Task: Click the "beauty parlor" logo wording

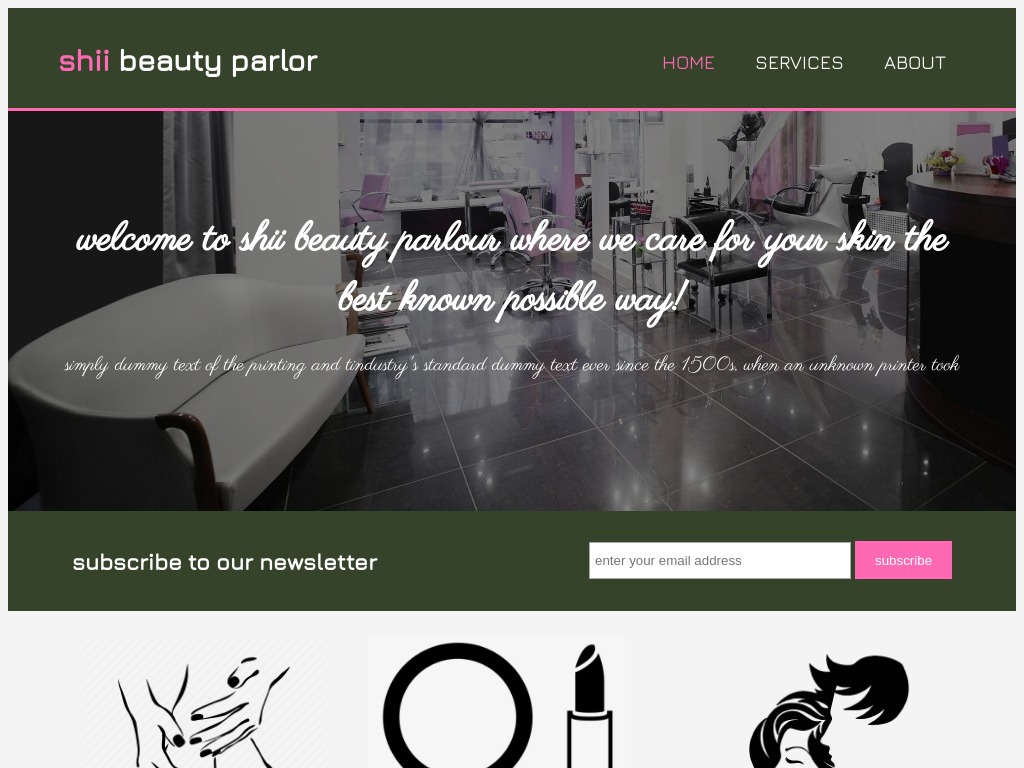Action: click(218, 62)
